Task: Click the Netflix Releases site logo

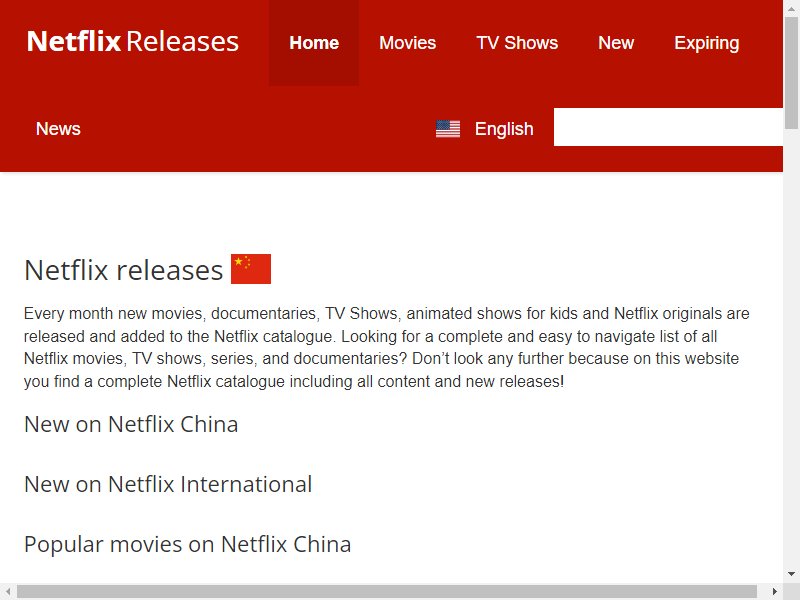Action: pyautogui.click(x=133, y=41)
